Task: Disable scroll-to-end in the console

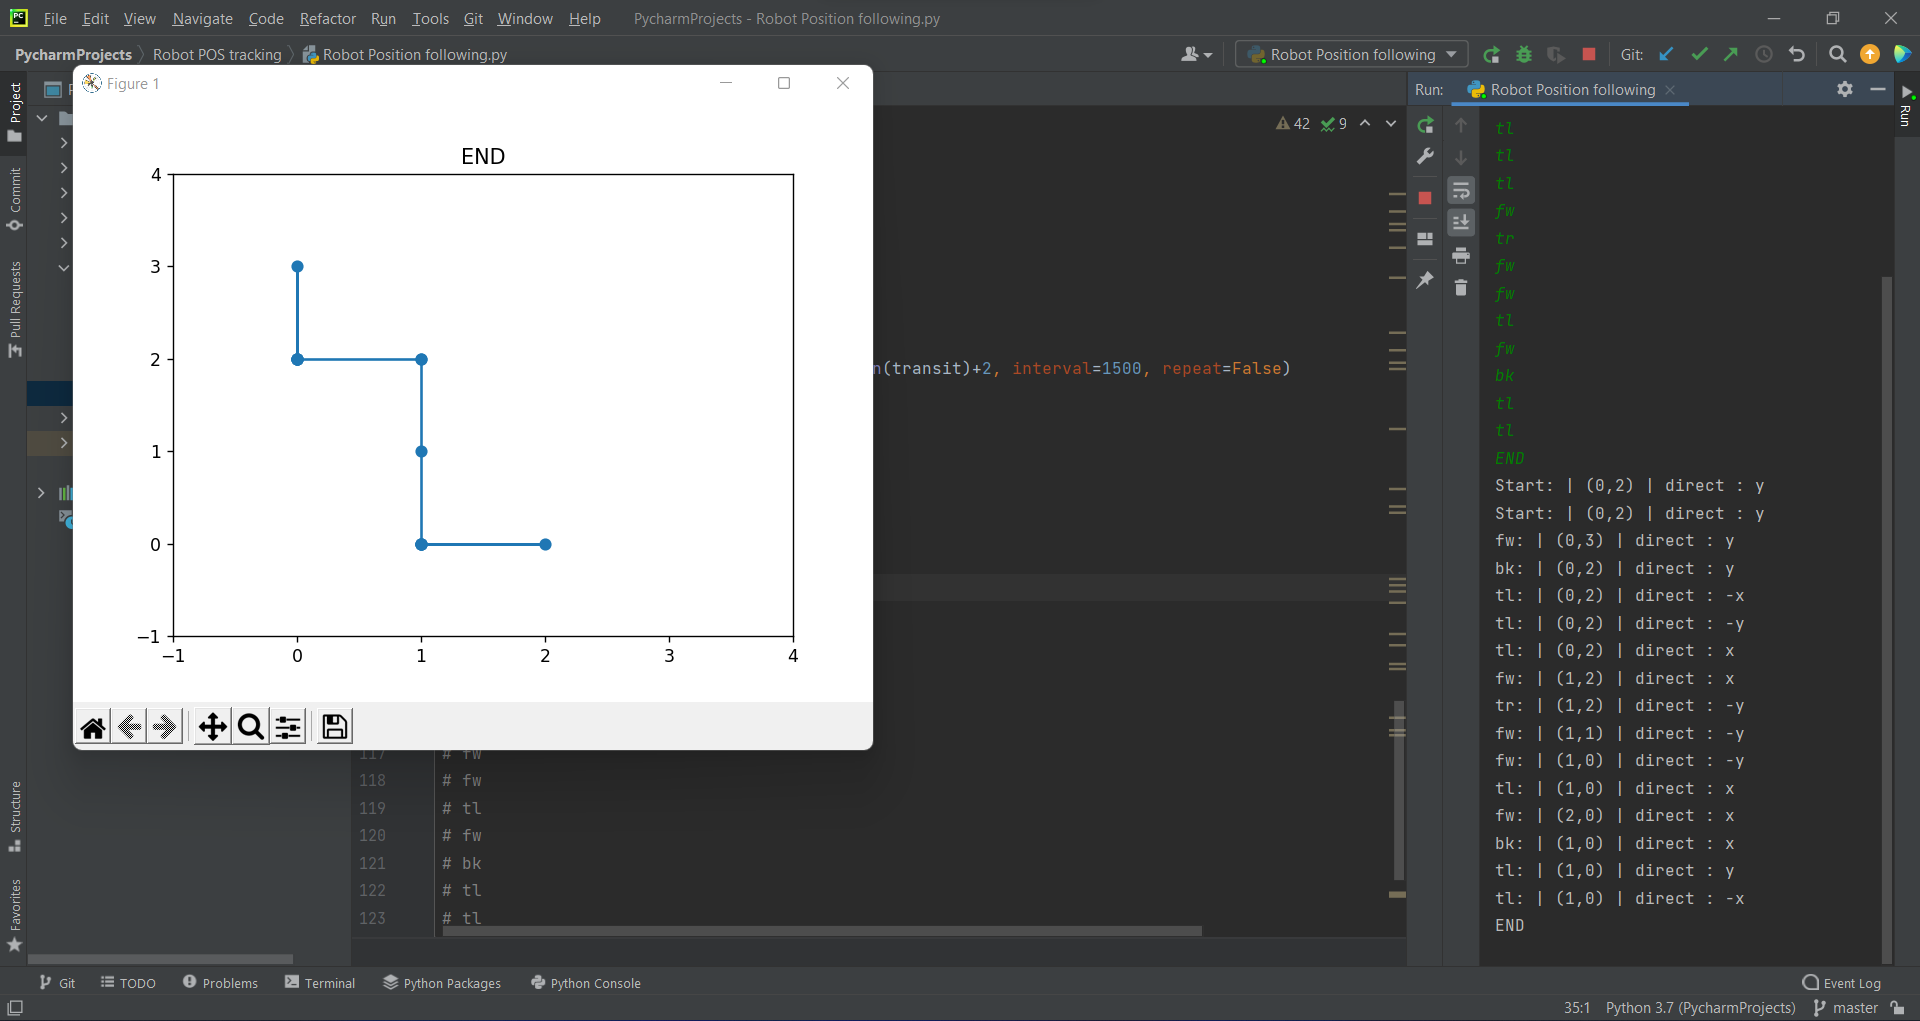Action: [1461, 223]
